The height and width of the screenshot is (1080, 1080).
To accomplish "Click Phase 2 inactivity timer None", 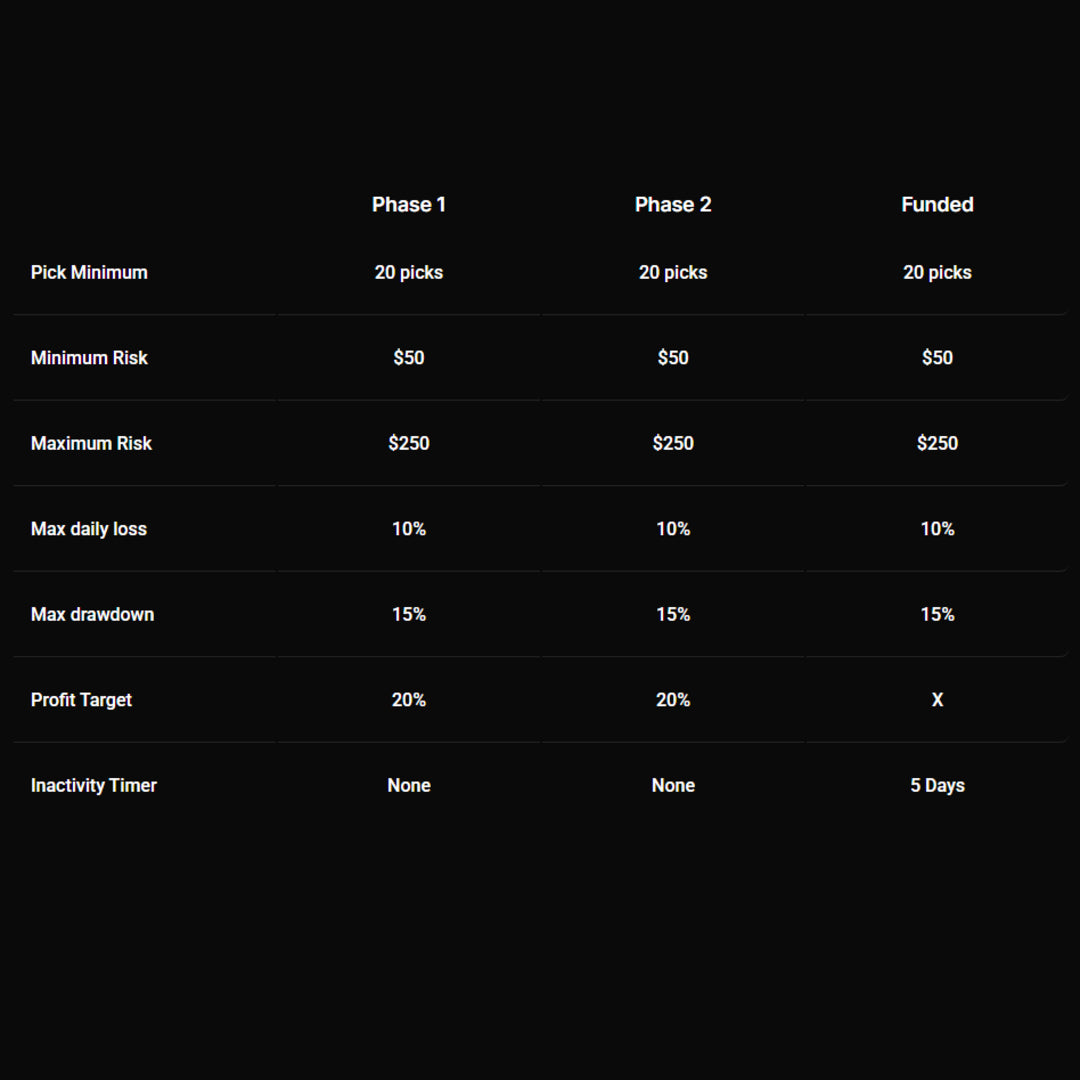I will (673, 785).
